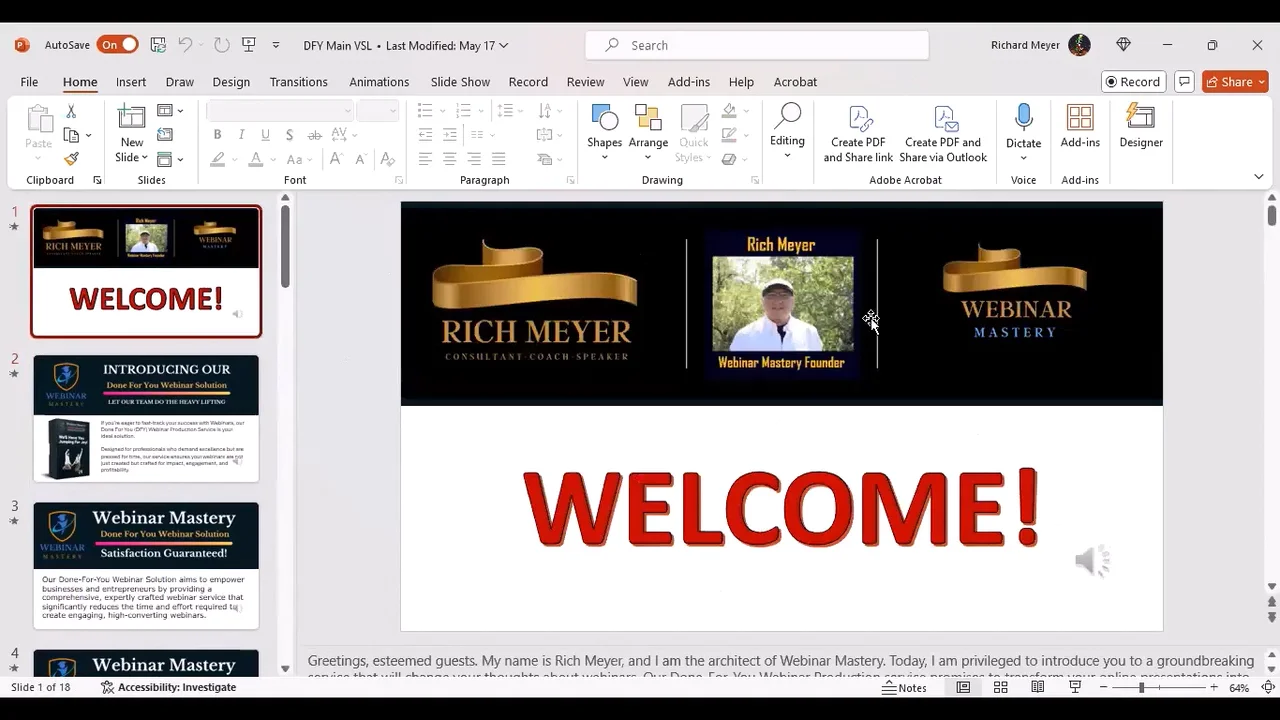
Task: Toggle Notes pane in status bar
Action: pos(905,688)
